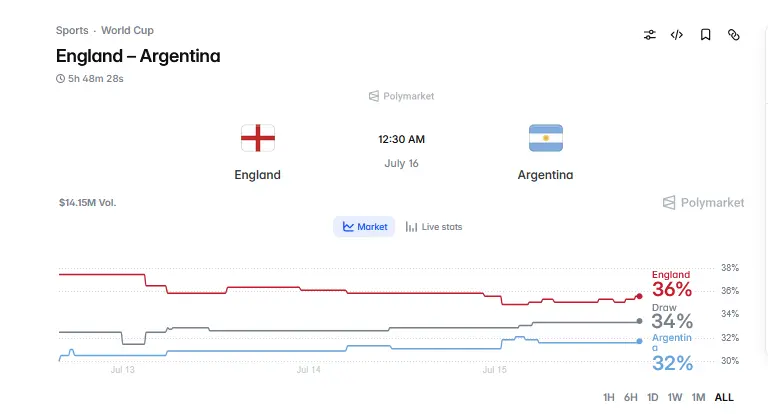This screenshot has height=414, width=768.
Task: Select the 1H time range
Action: pos(608,397)
